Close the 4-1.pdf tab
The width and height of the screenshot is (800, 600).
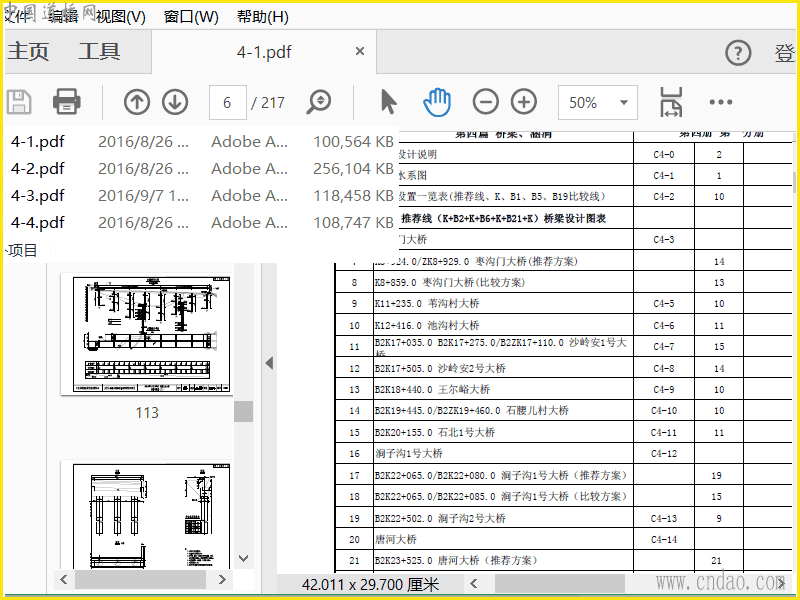click(x=360, y=52)
